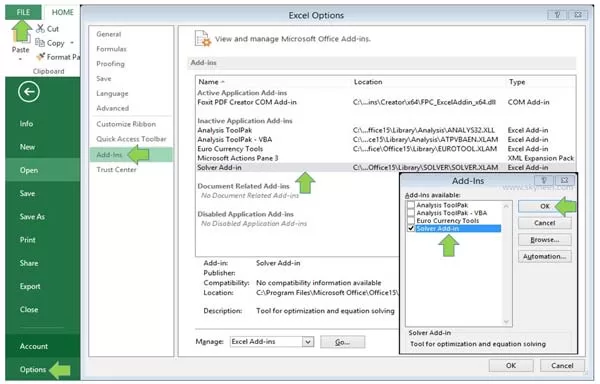Open Save category in Excel Options

pyautogui.click(x=131, y=78)
